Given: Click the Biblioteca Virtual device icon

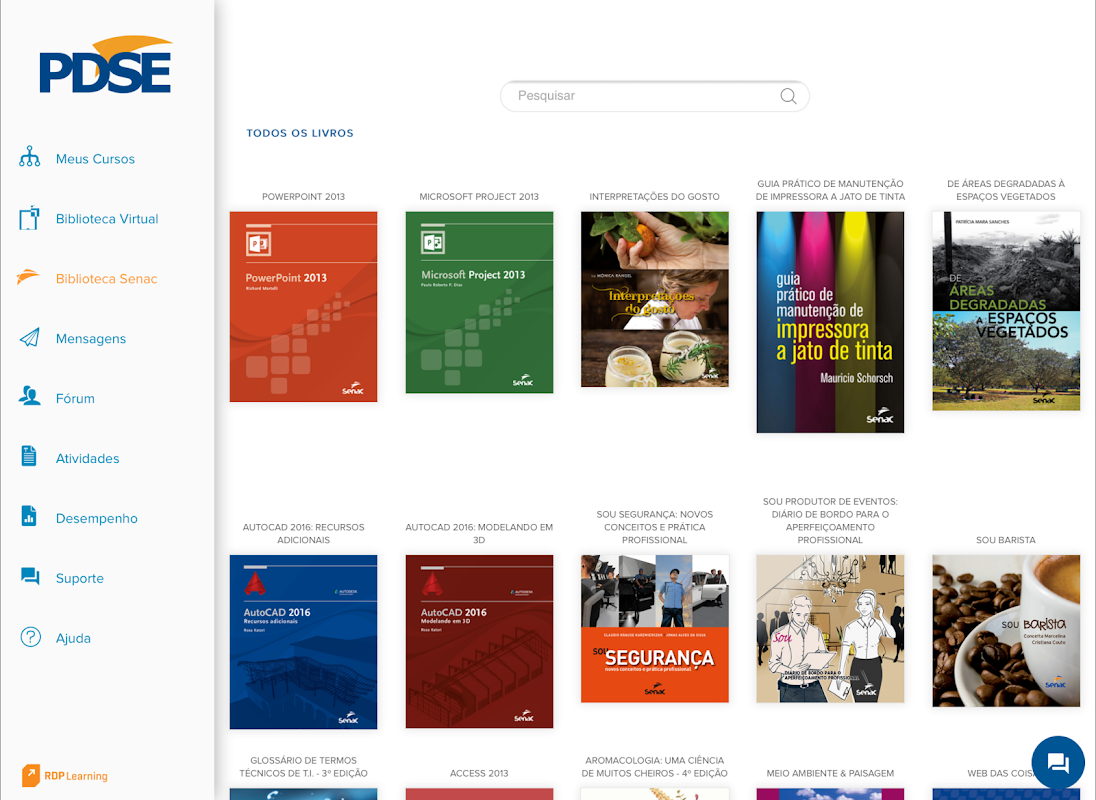Looking at the screenshot, I should point(29,219).
